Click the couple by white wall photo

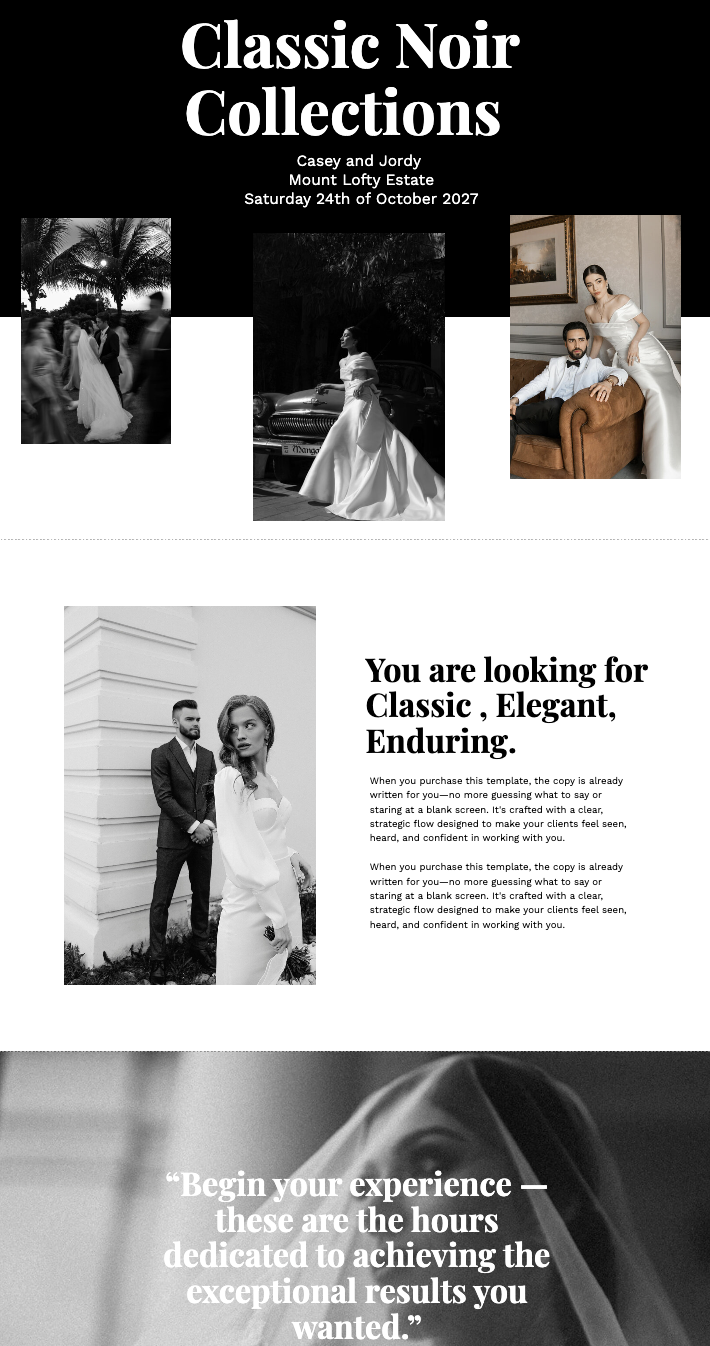click(x=190, y=795)
